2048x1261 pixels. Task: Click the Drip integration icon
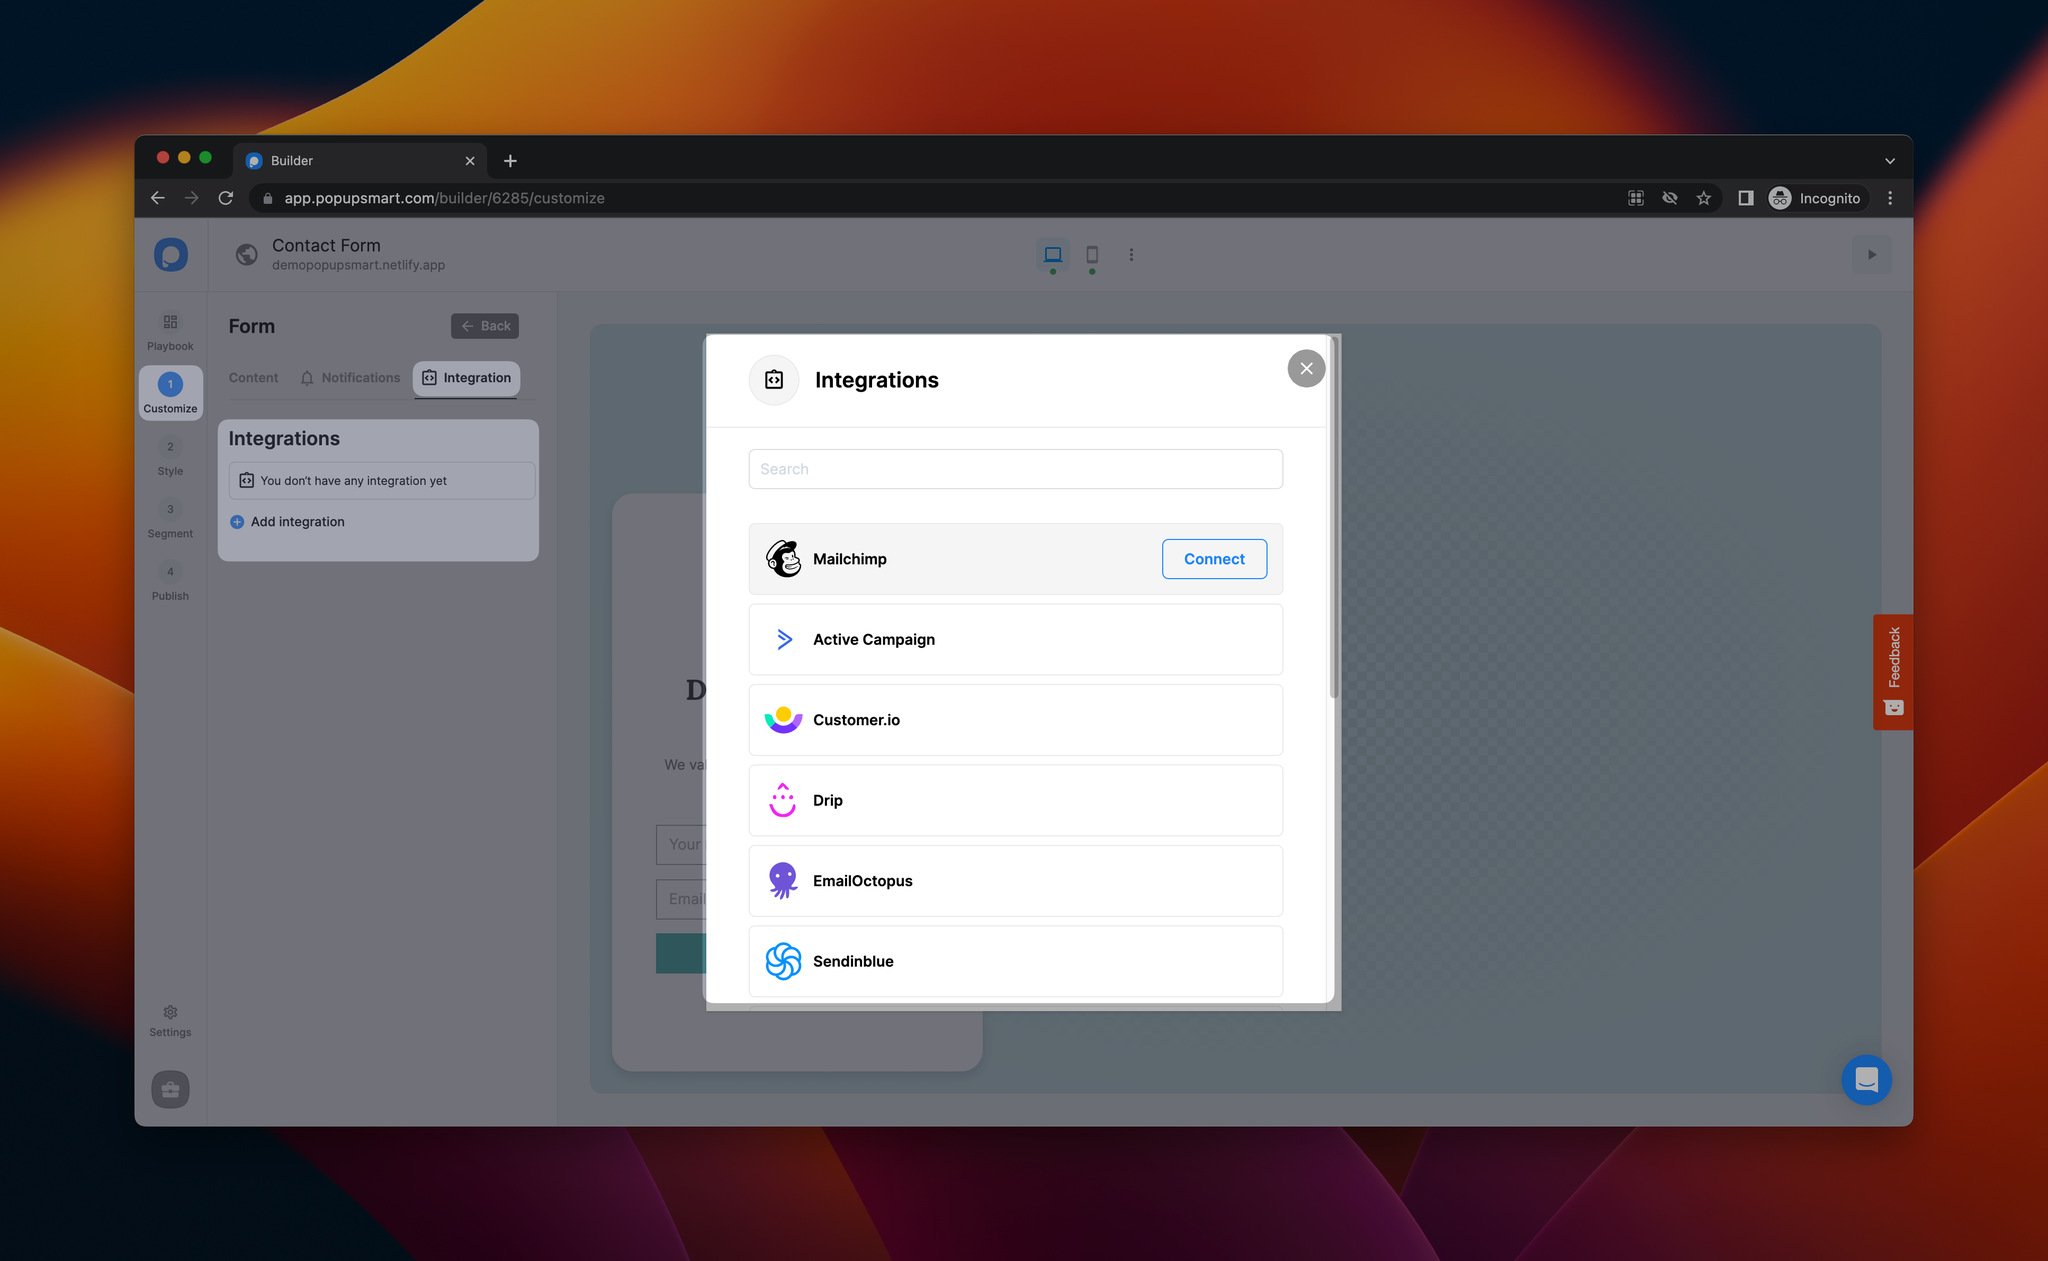[783, 800]
